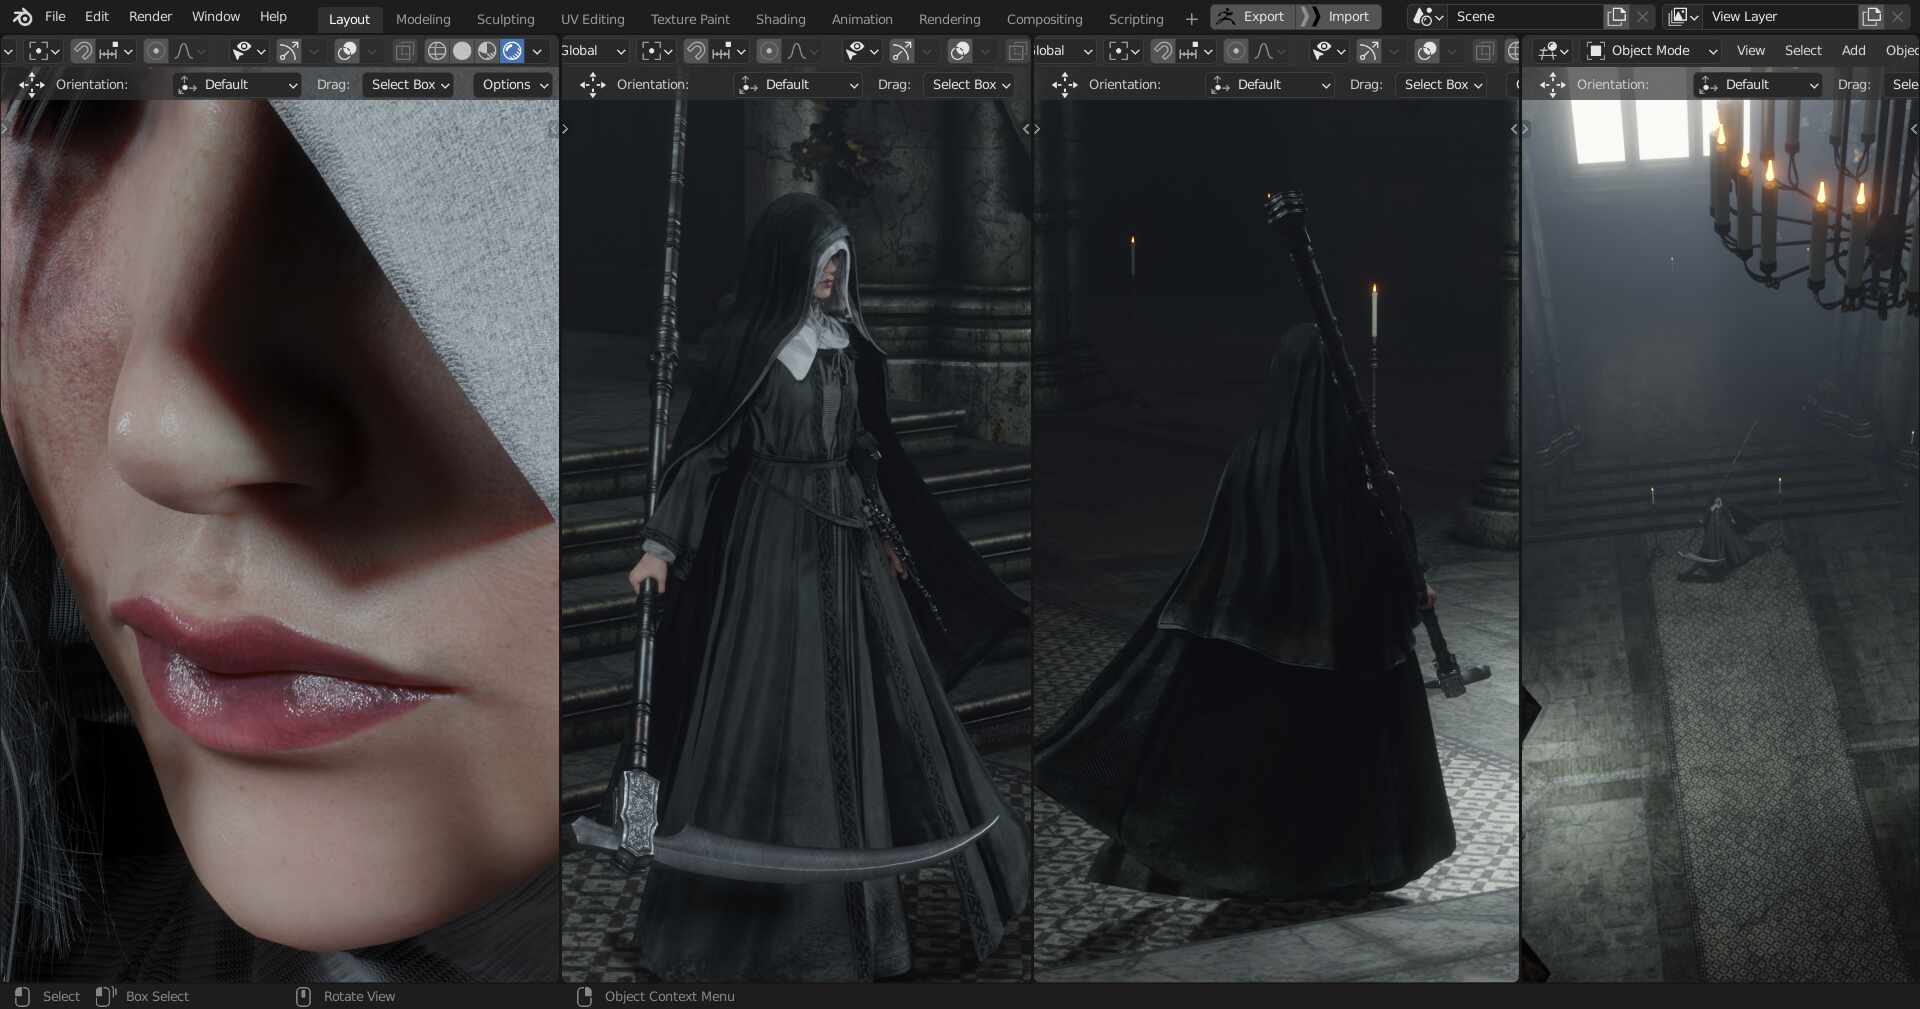The width and height of the screenshot is (1920, 1009).
Task: Select rendered shading mode in the first viewport
Action: pyautogui.click(x=512, y=51)
